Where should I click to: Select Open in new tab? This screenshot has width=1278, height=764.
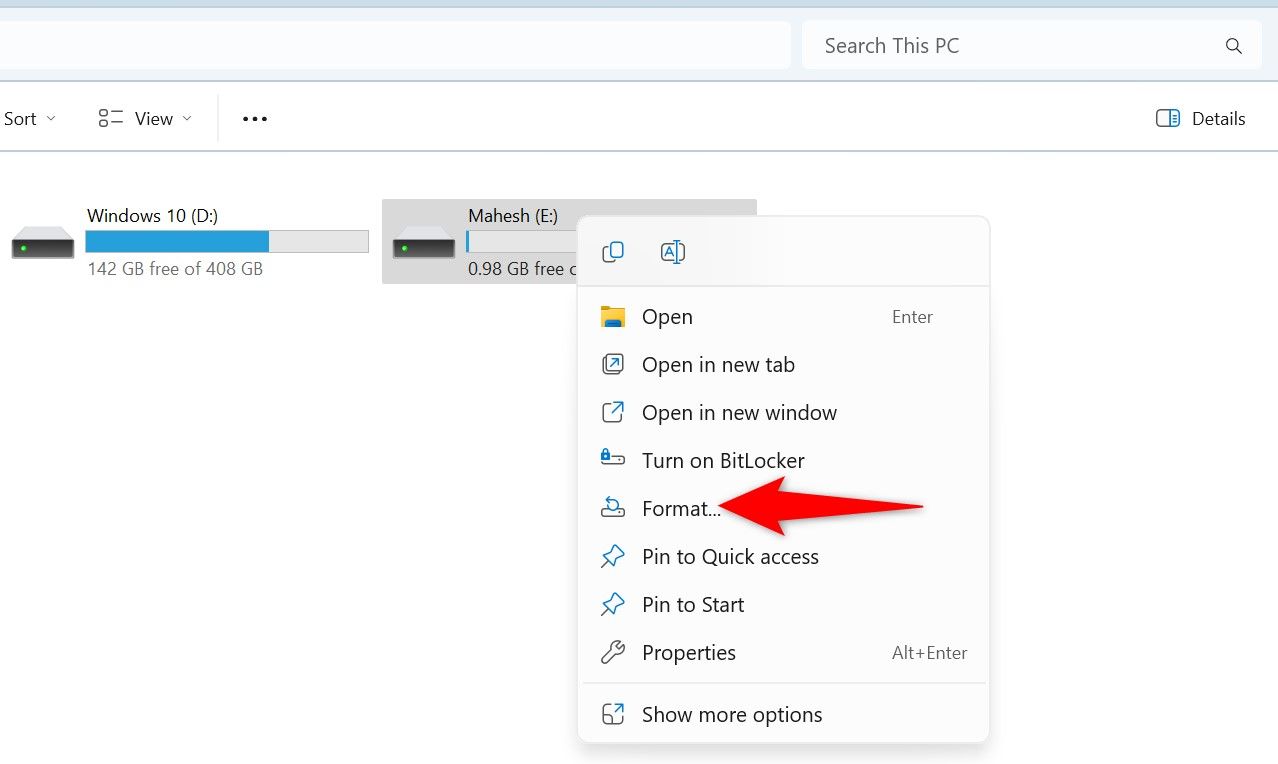(718, 365)
